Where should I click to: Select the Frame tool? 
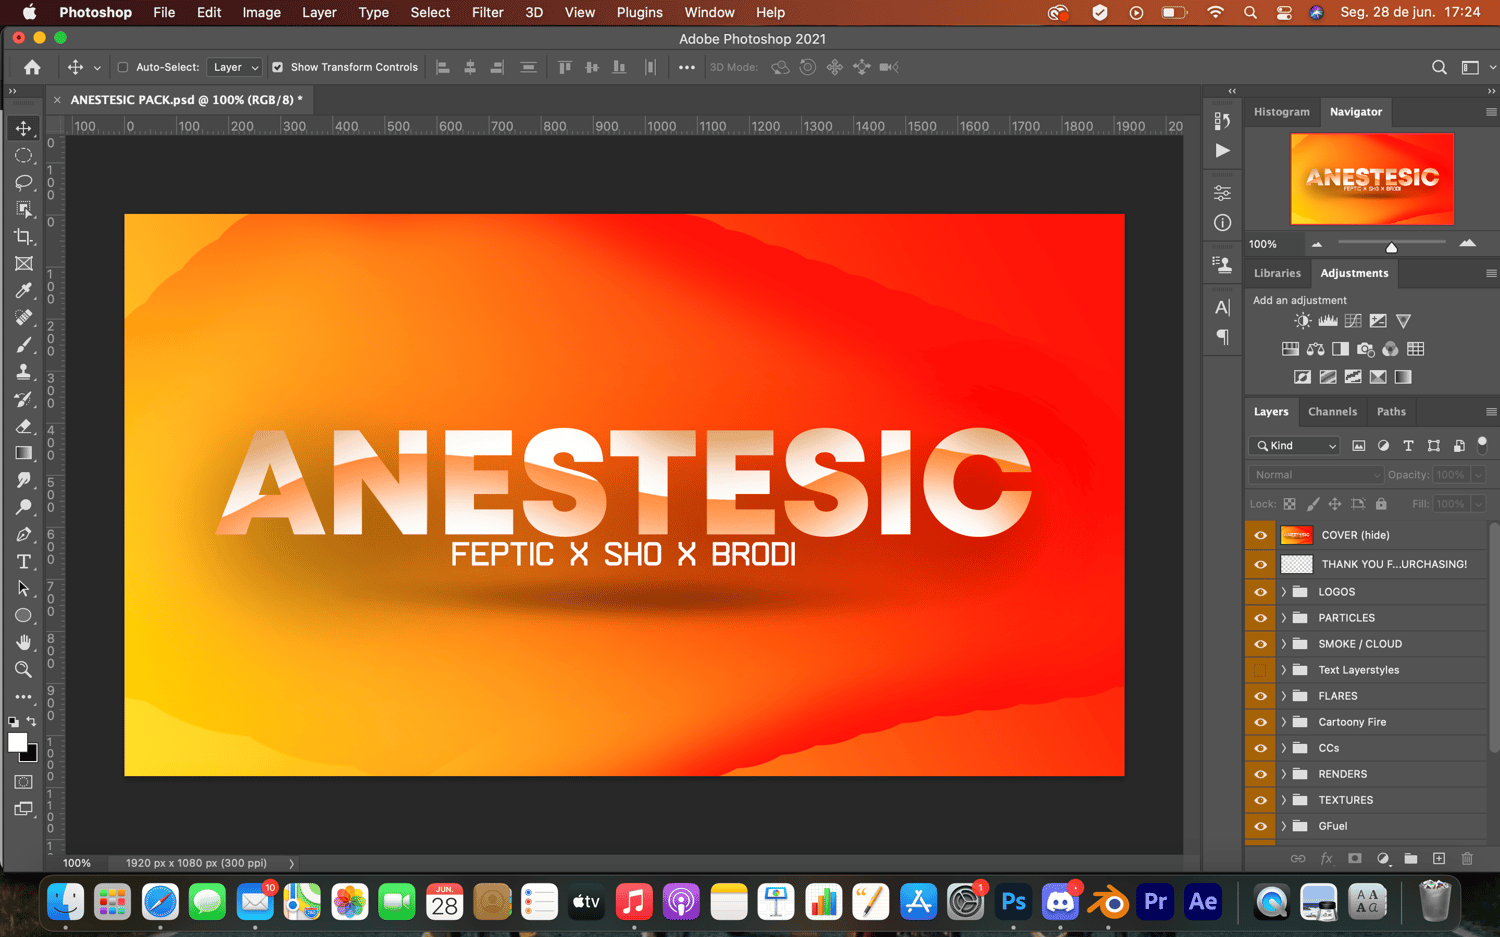[24, 264]
